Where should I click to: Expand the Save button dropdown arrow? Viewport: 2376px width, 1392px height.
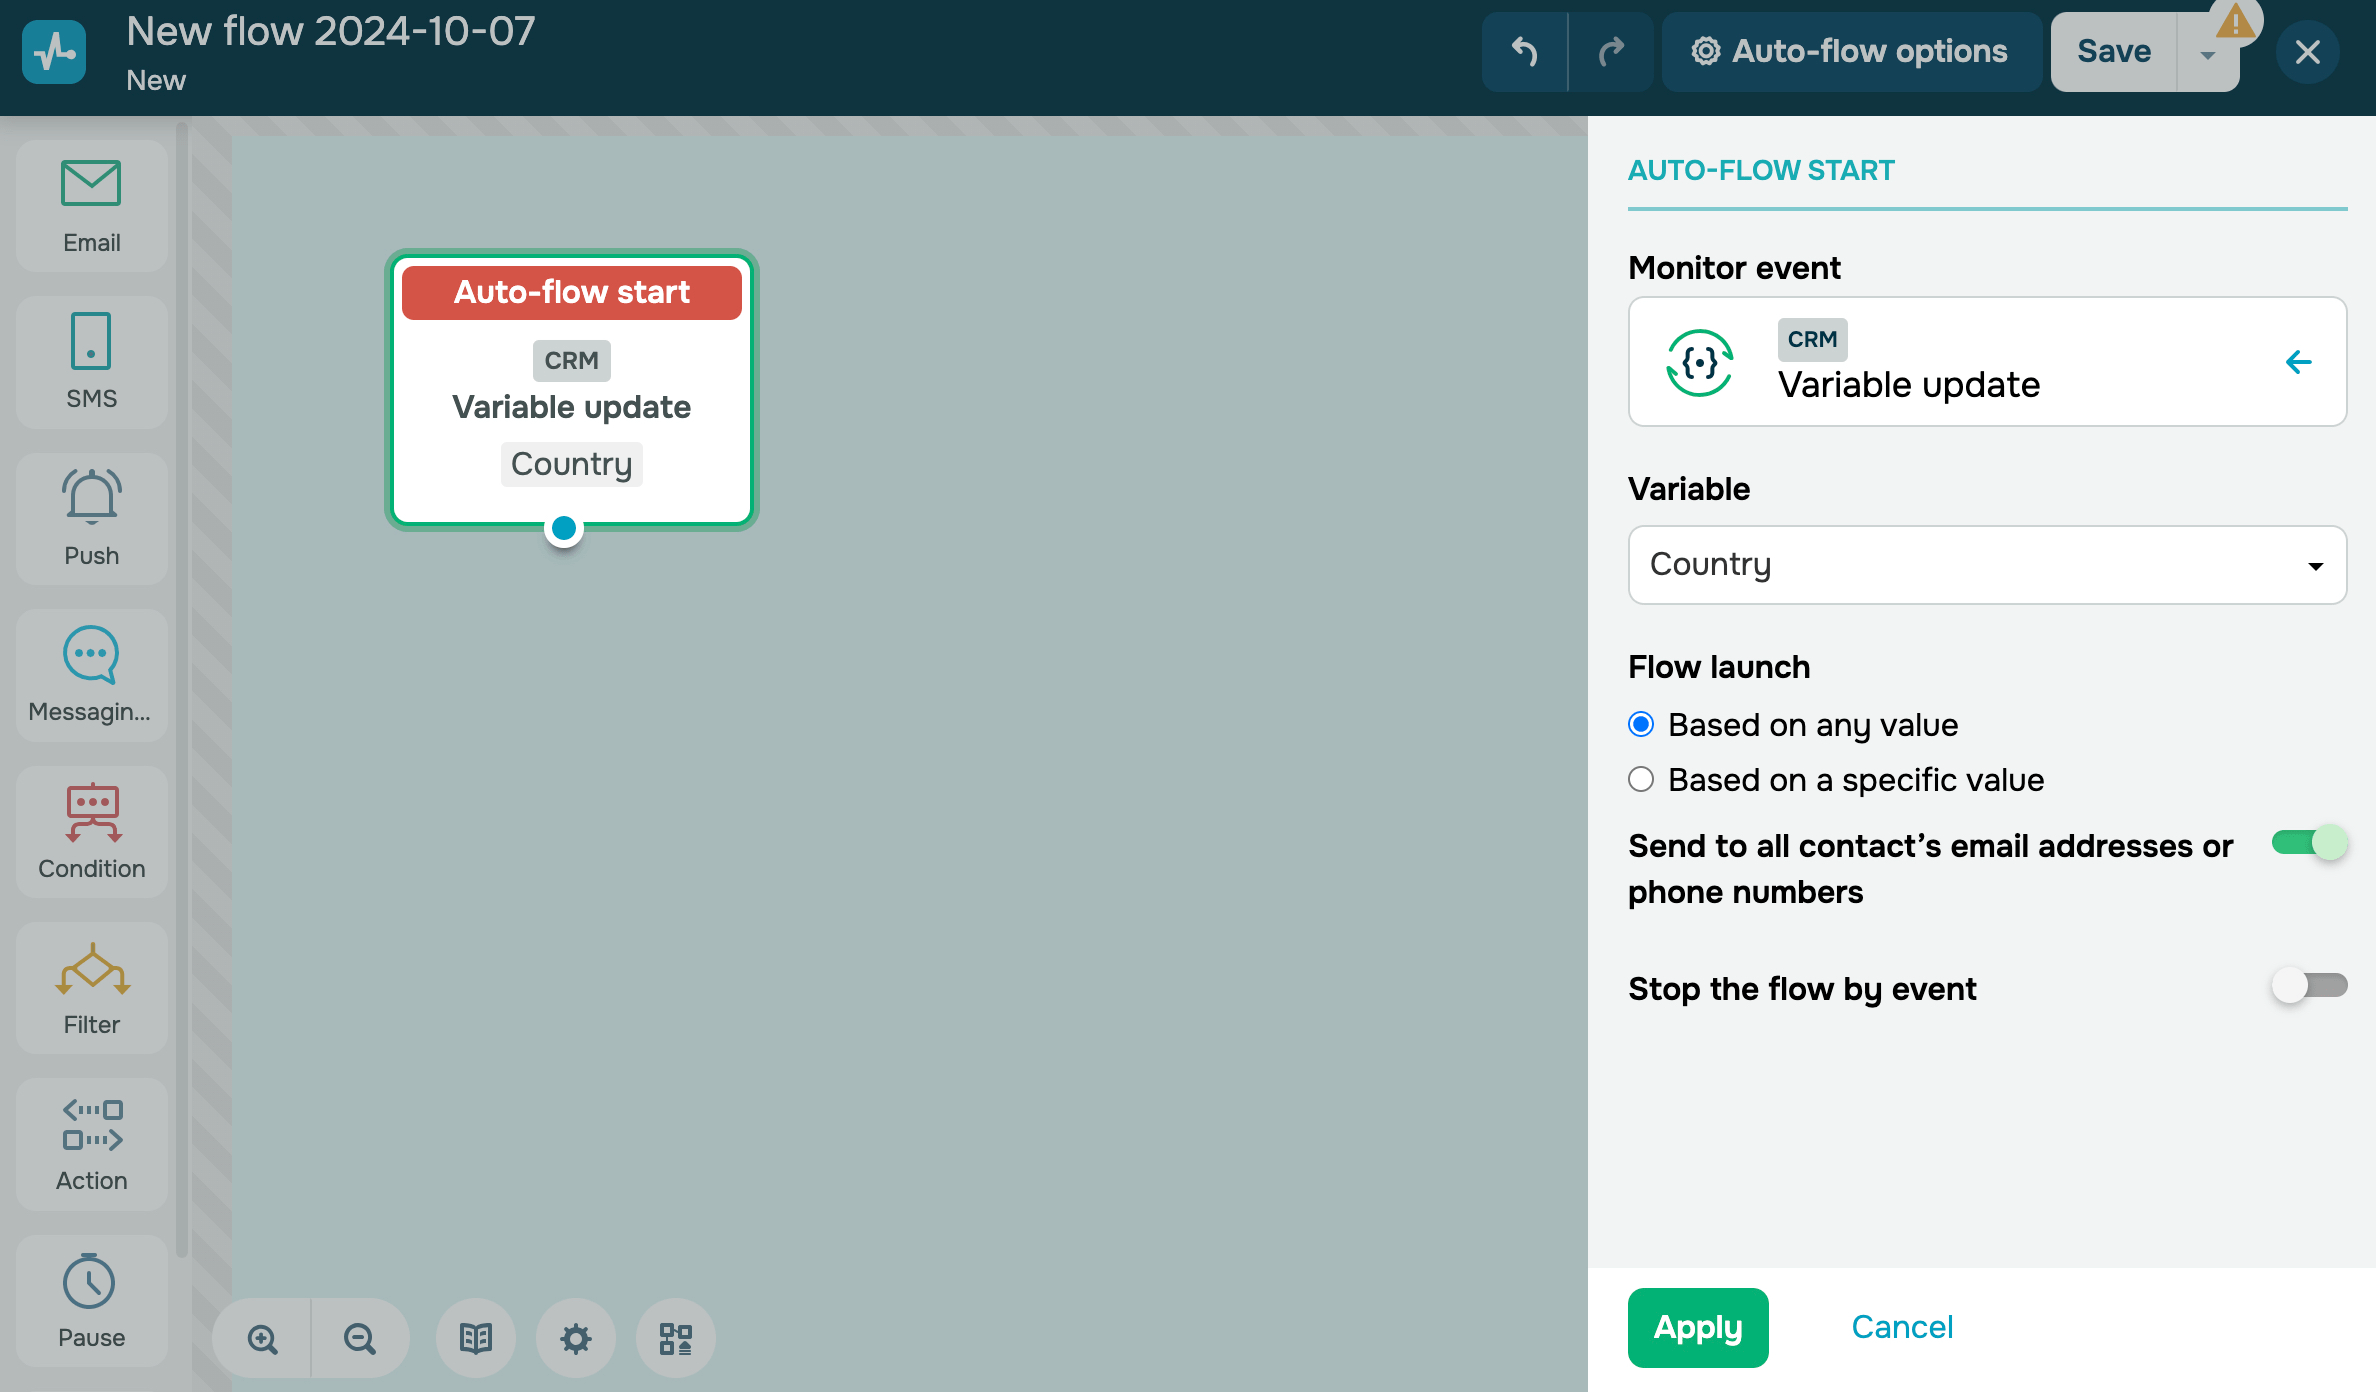point(2208,54)
